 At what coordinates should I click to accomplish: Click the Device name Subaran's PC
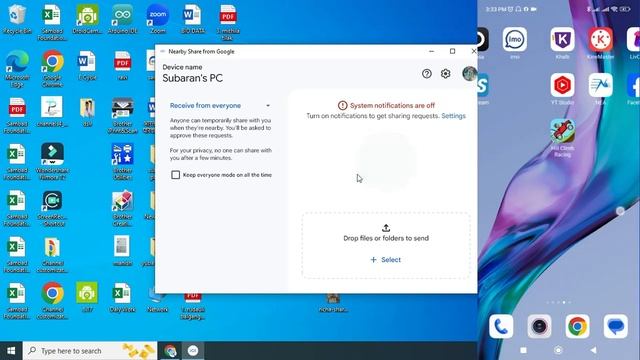click(x=193, y=78)
